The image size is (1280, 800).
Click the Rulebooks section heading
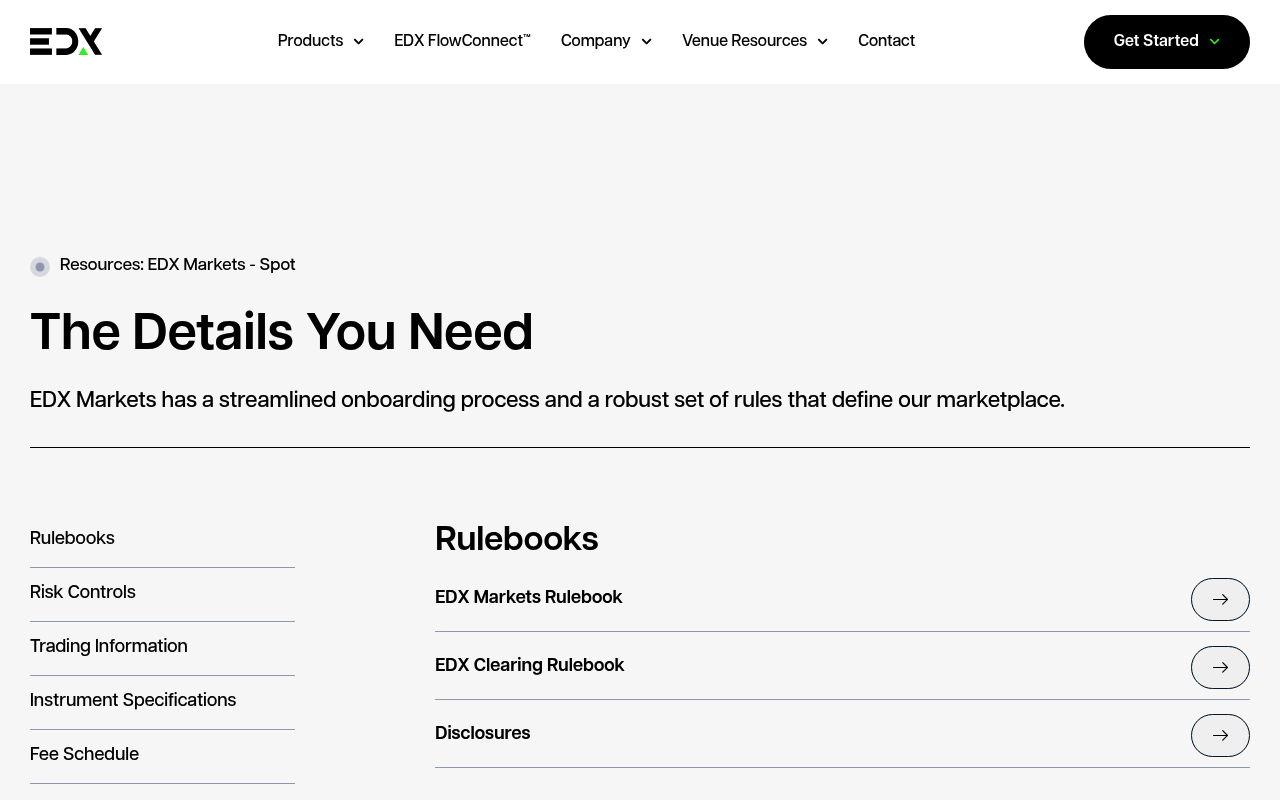[516, 539]
